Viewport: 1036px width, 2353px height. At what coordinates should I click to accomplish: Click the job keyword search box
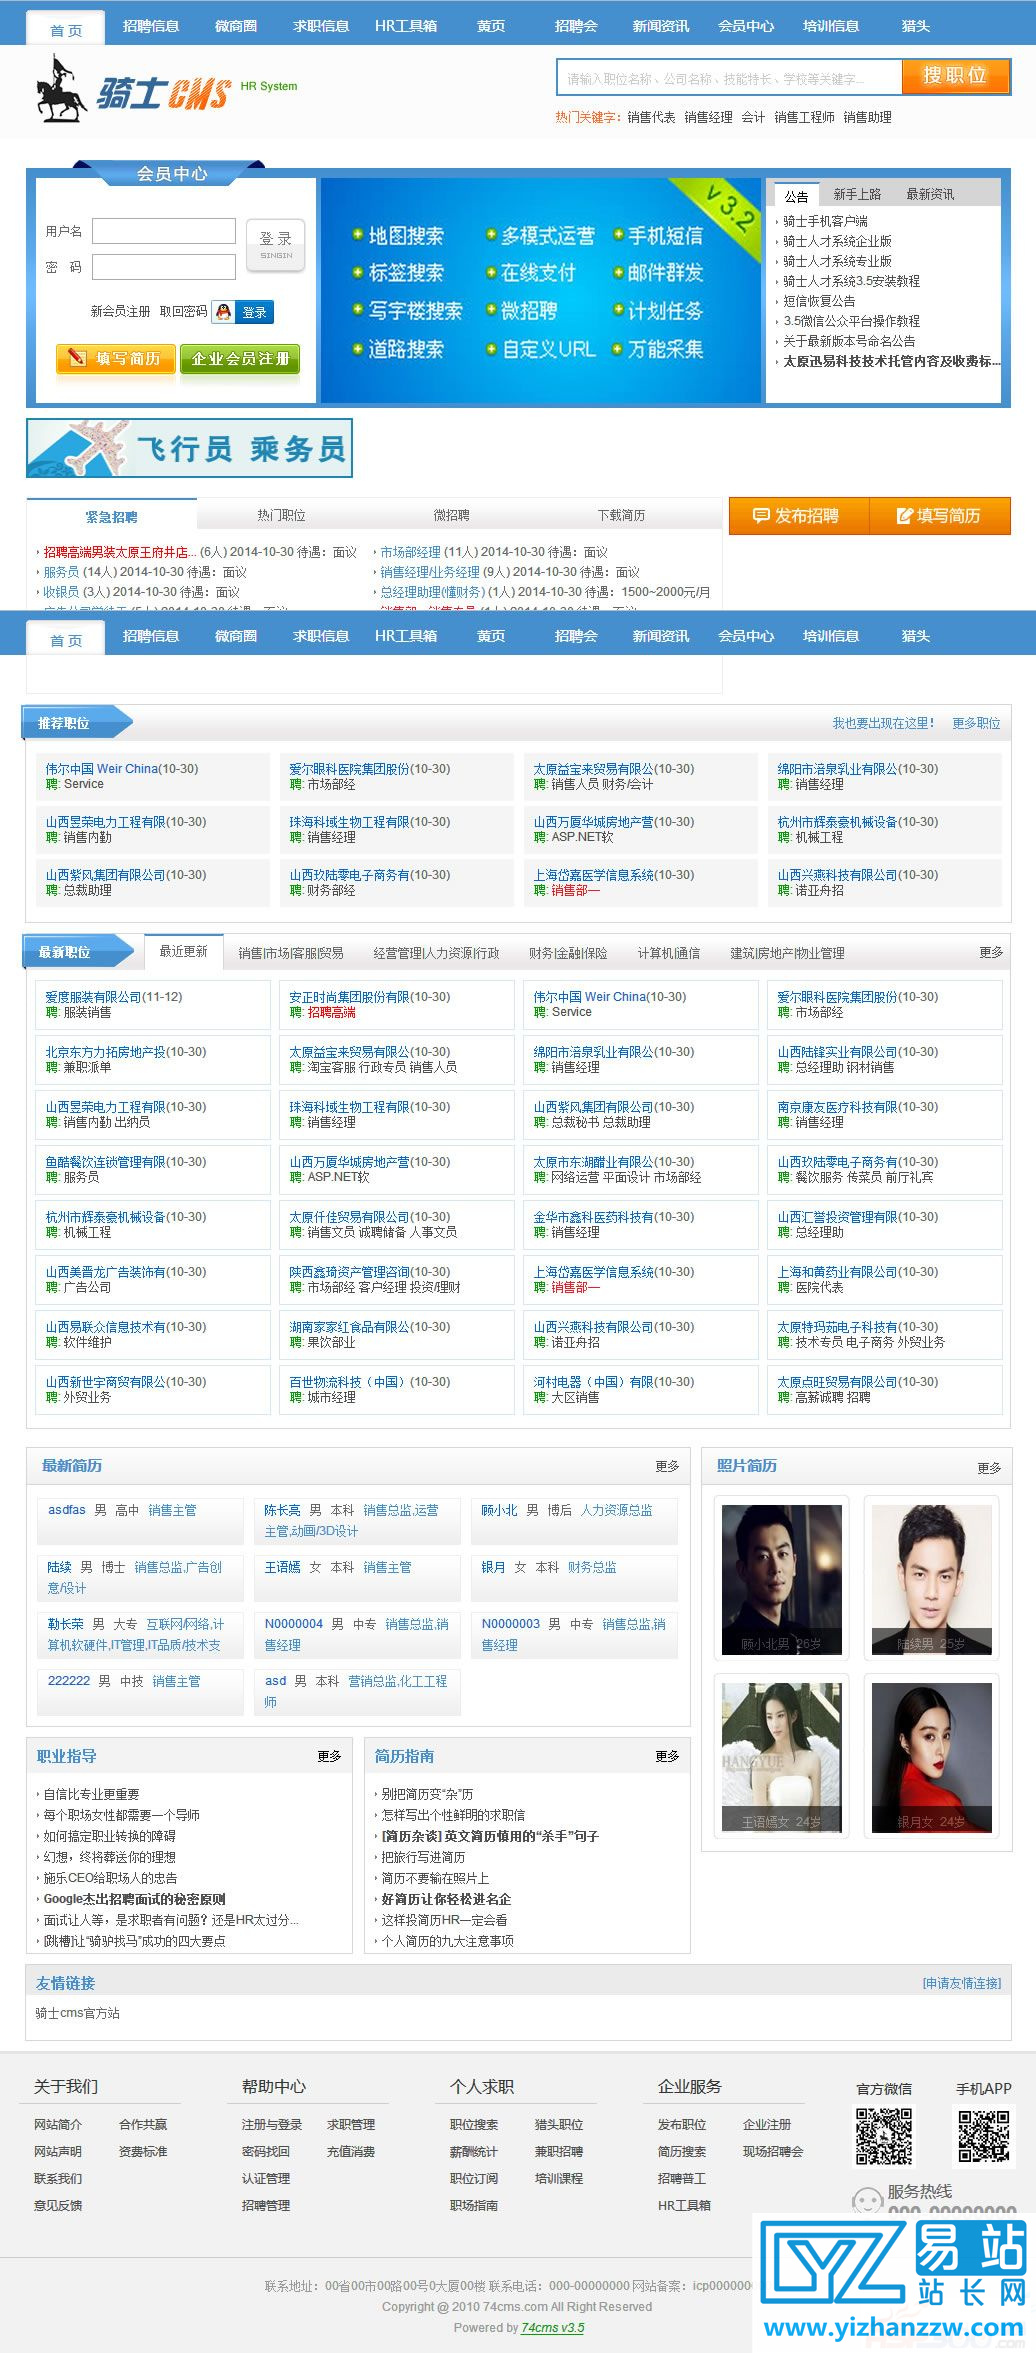point(728,78)
